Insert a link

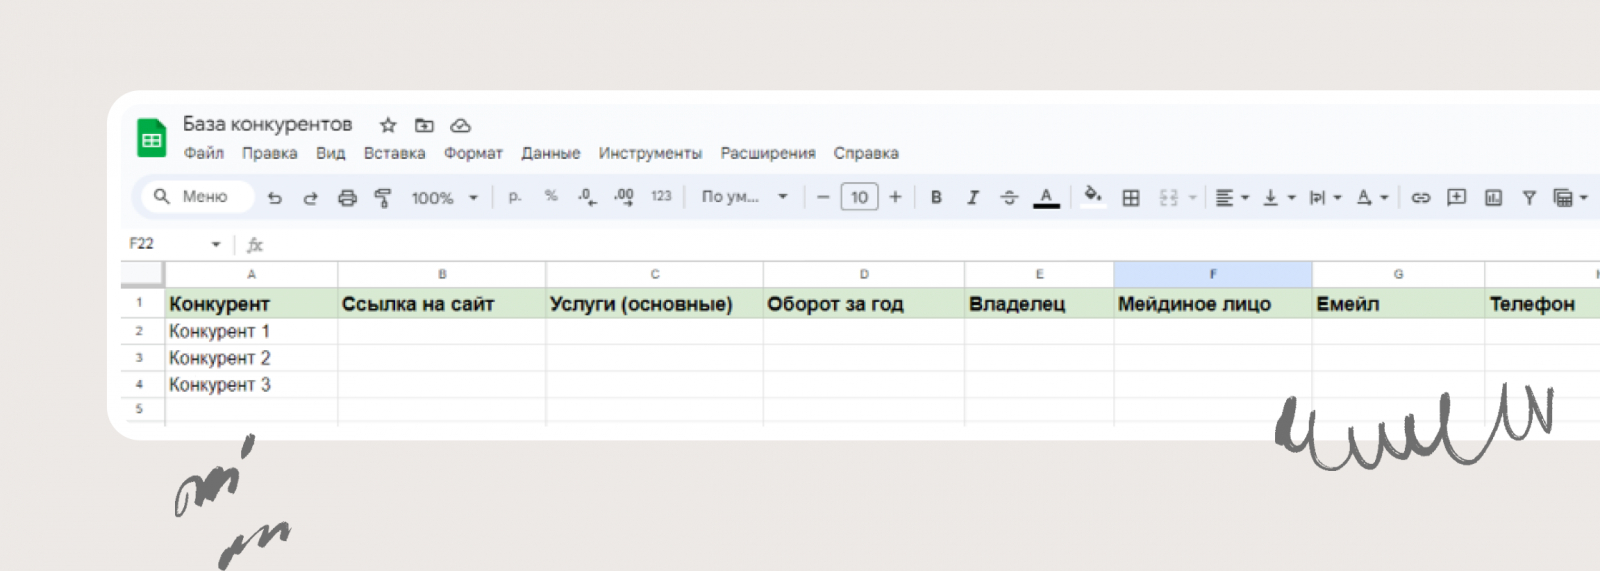pos(1420,198)
